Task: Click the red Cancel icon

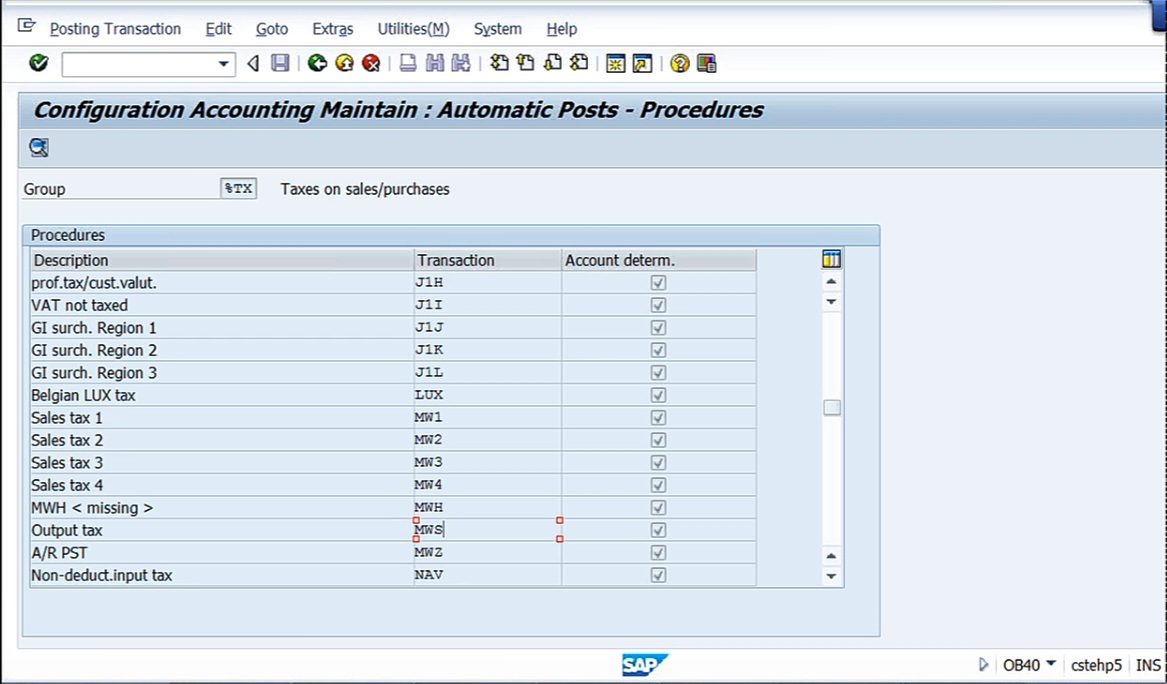Action: [371, 63]
